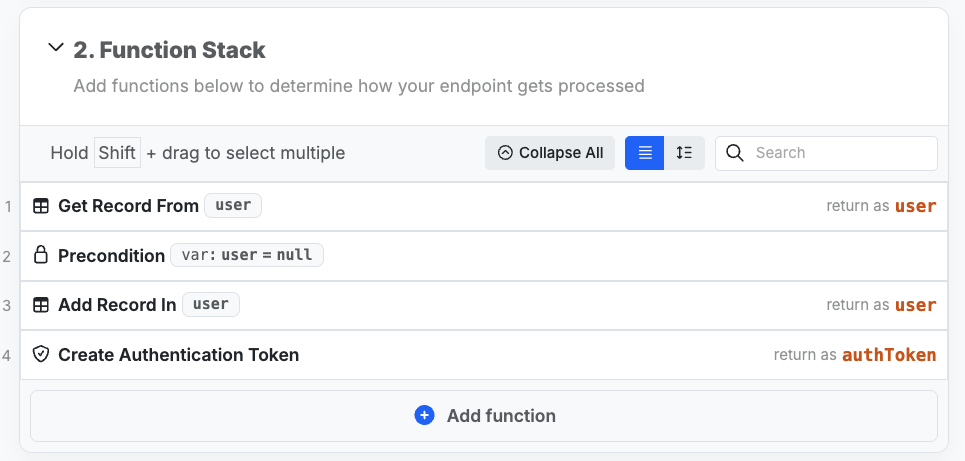
Task: Click the table icon beside Add Record In
Action: (41, 305)
